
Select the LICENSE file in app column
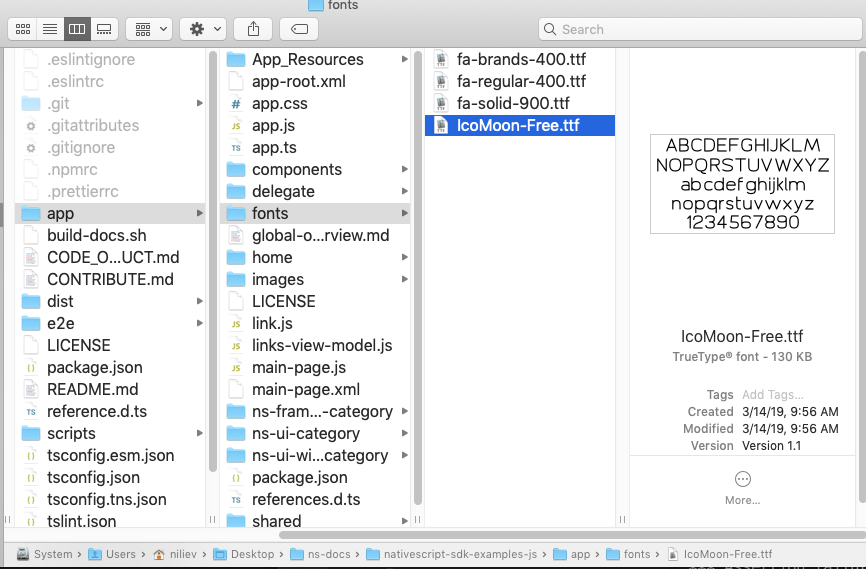[x=315, y=301]
